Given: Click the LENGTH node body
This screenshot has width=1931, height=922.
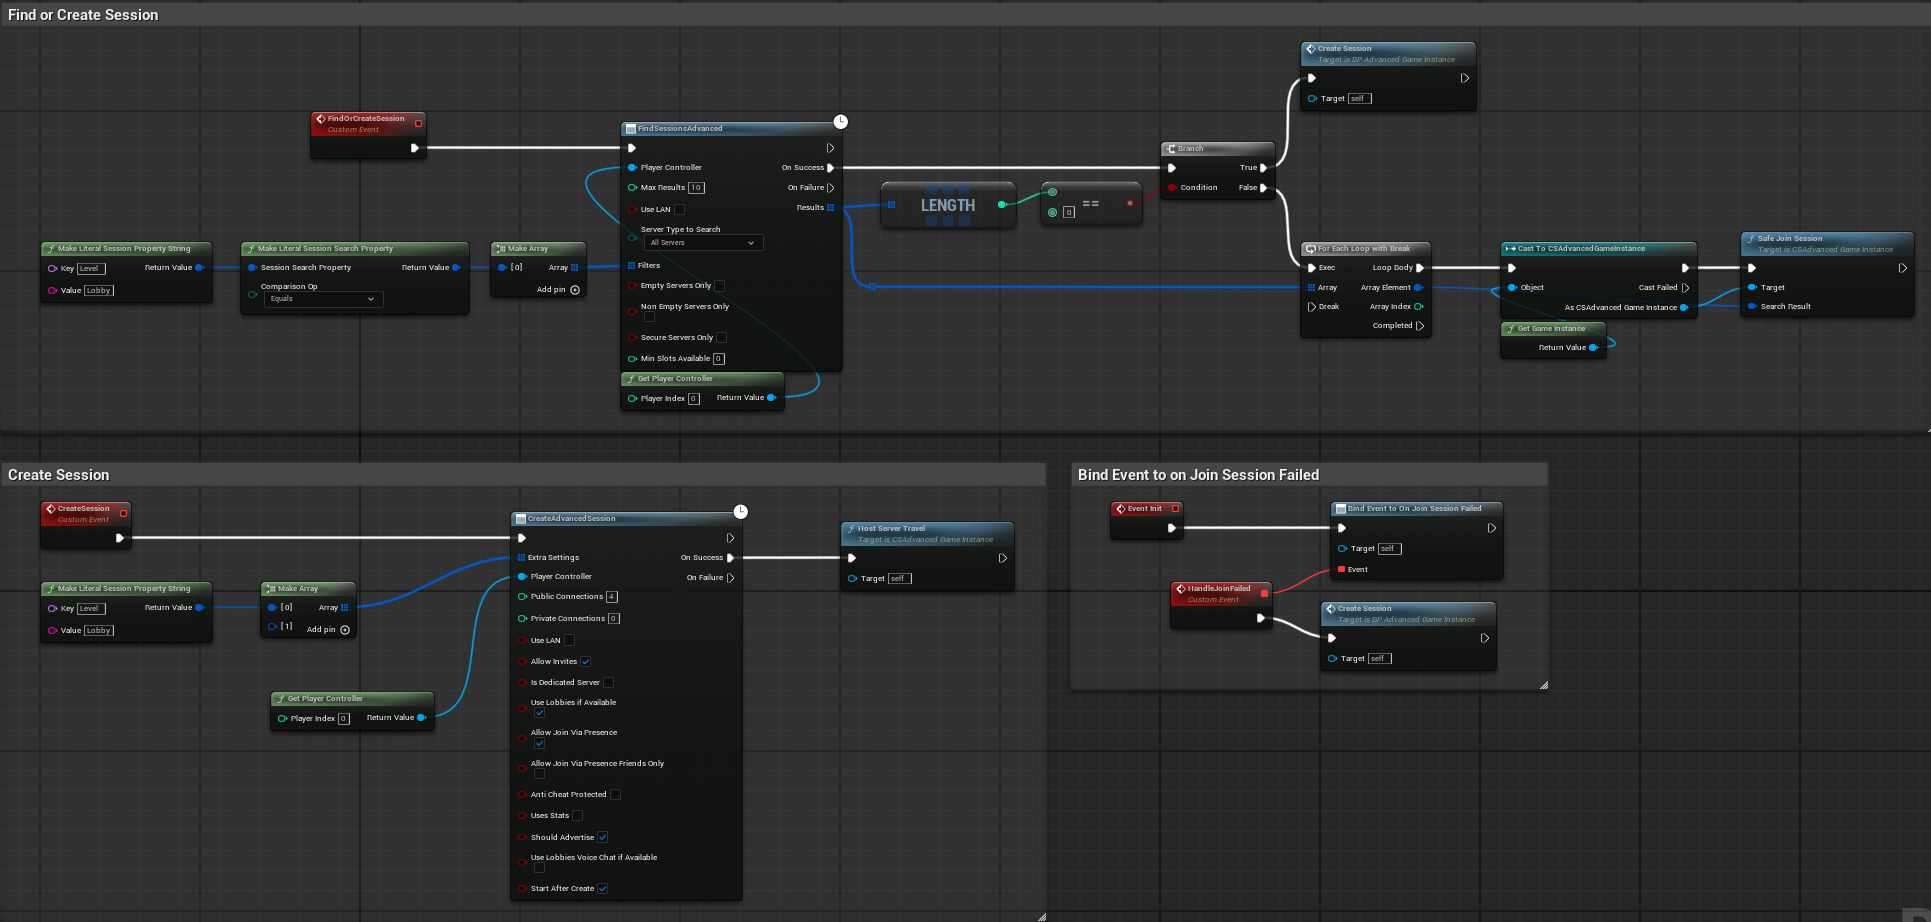Looking at the screenshot, I should [x=948, y=205].
